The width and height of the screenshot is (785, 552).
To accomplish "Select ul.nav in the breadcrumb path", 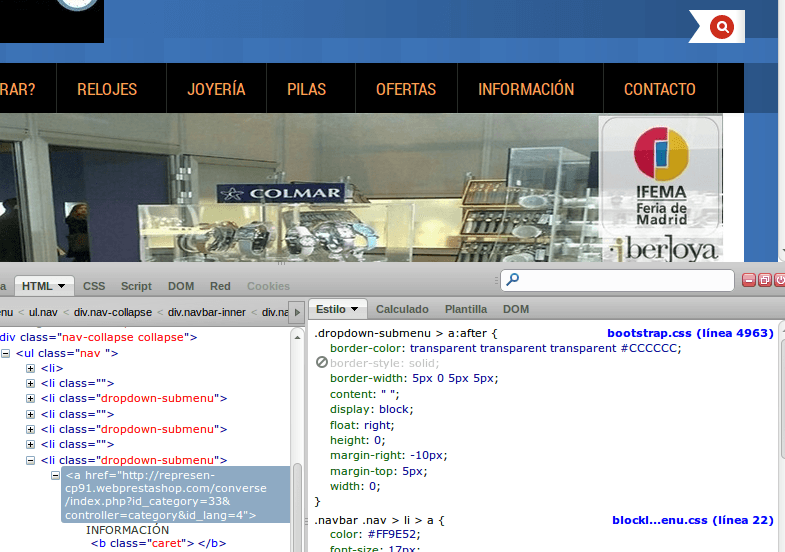I will point(43,312).
